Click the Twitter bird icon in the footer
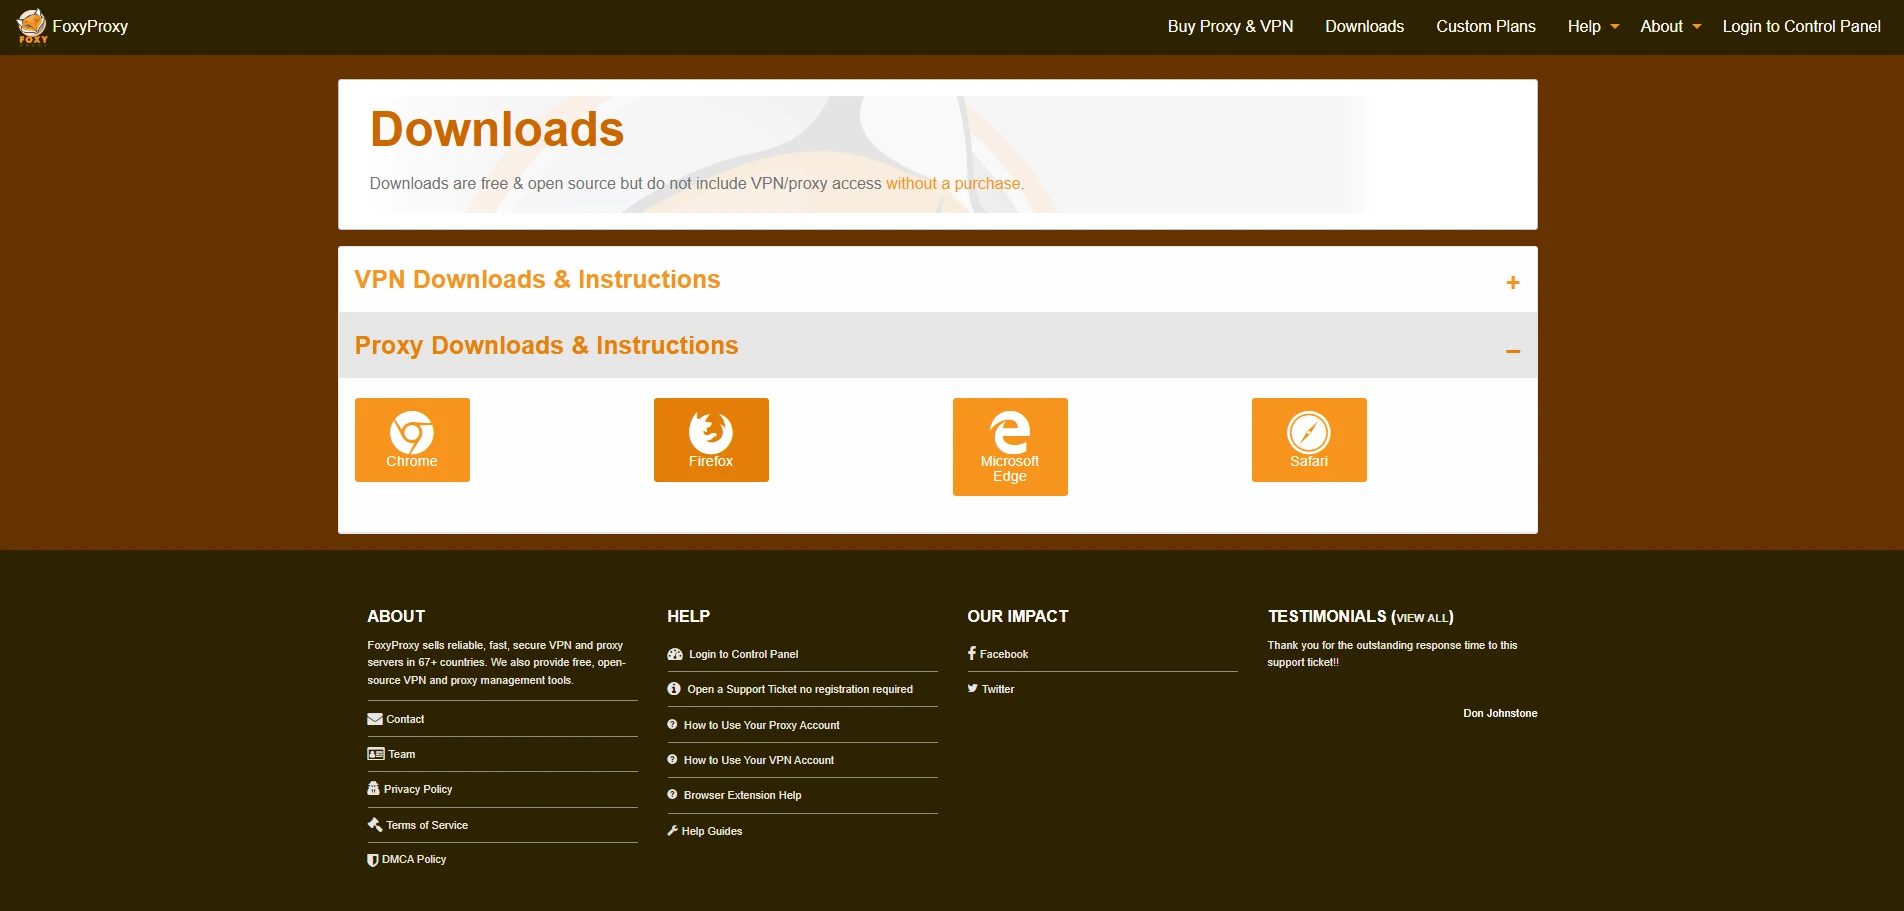1904x911 pixels. pos(972,689)
